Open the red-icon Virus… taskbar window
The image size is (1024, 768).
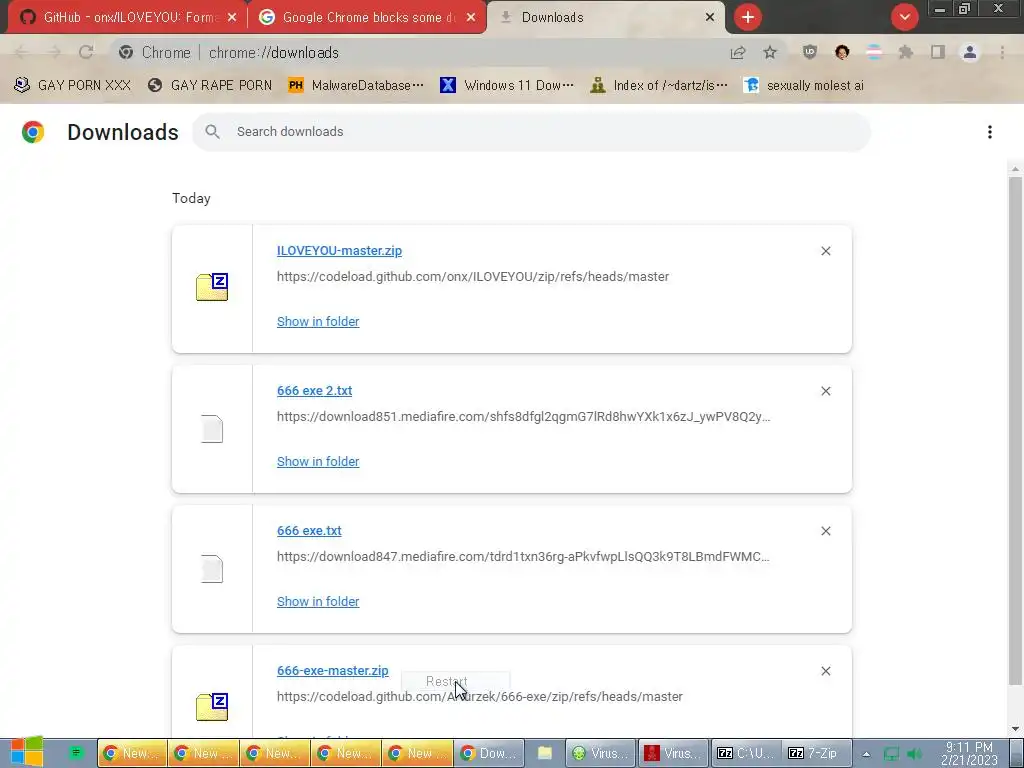[673, 753]
